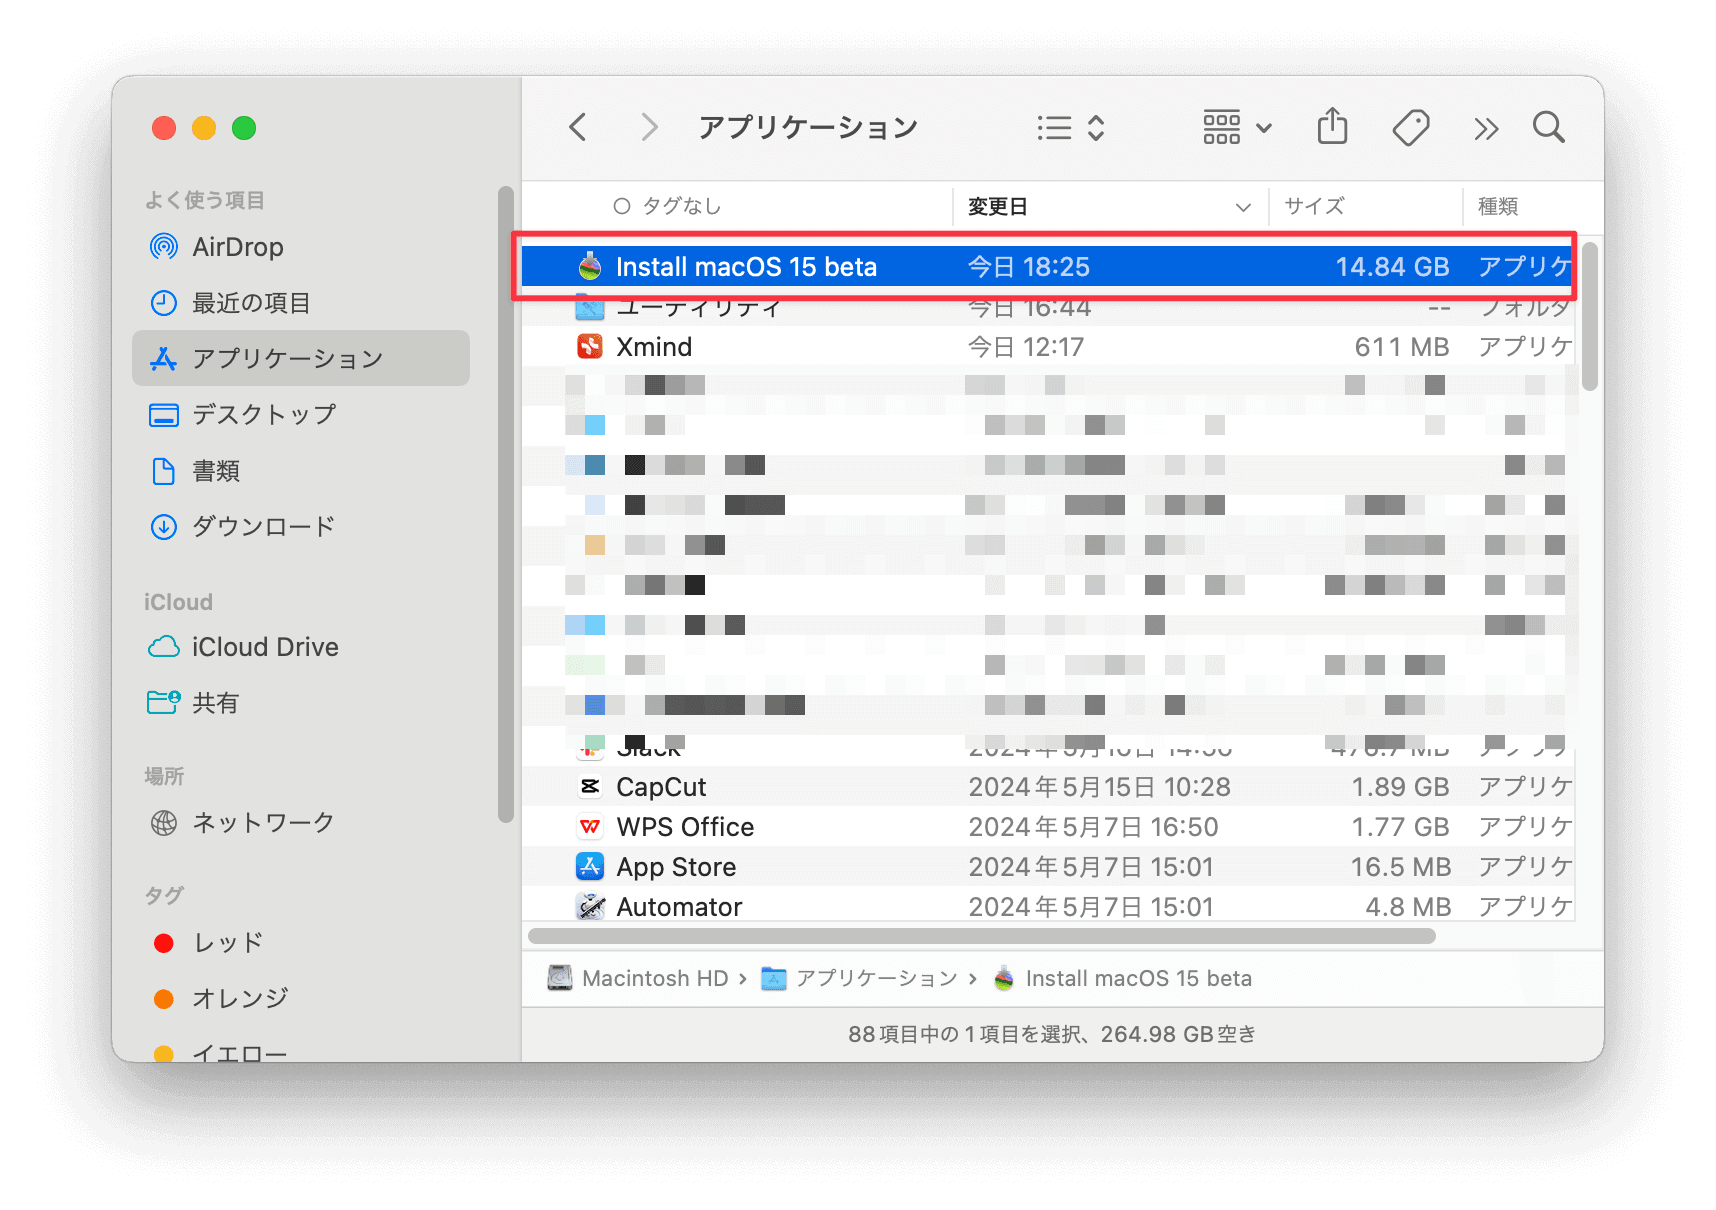Image resolution: width=1716 pixels, height=1210 pixels.
Task: Toggle sort order arrow in 変更日 header
Action: [1243, 207]
